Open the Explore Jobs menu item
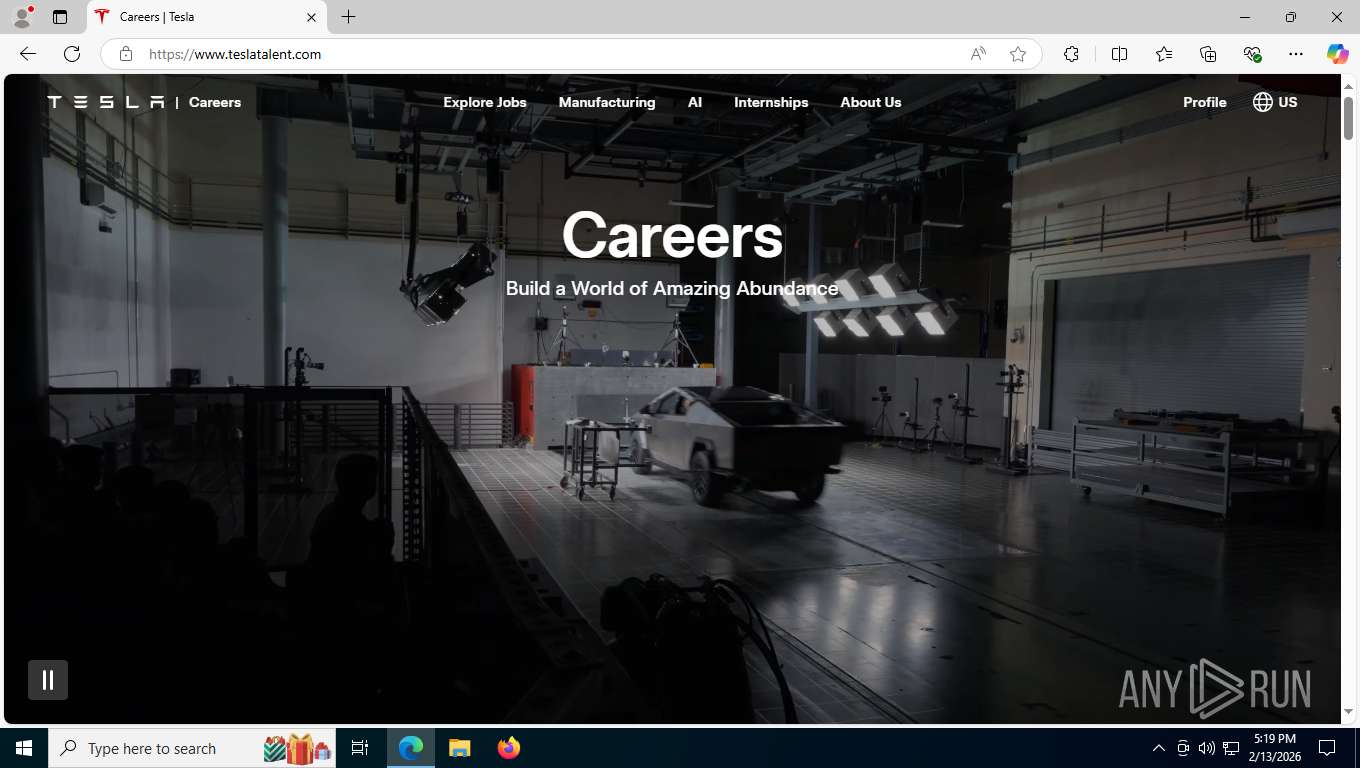 click(x=485, y=102)
